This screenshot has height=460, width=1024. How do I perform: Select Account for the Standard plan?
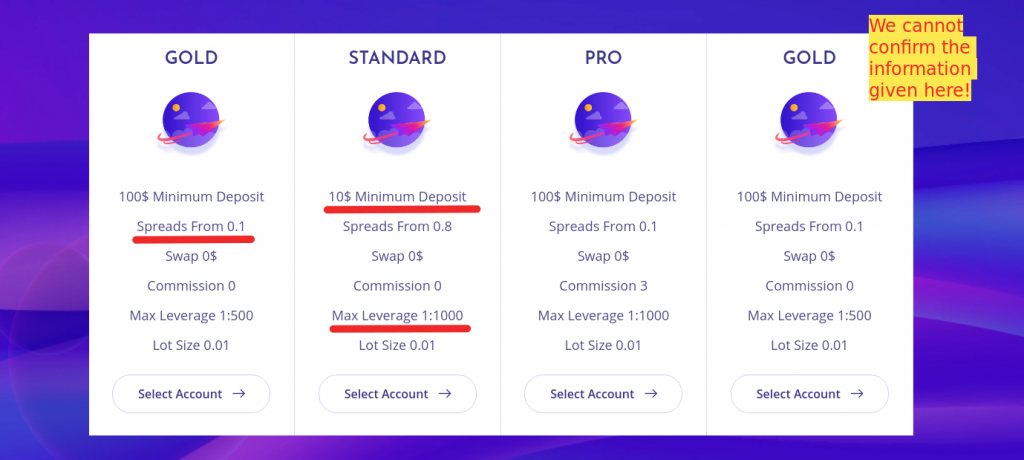click(x=398, y=394)
